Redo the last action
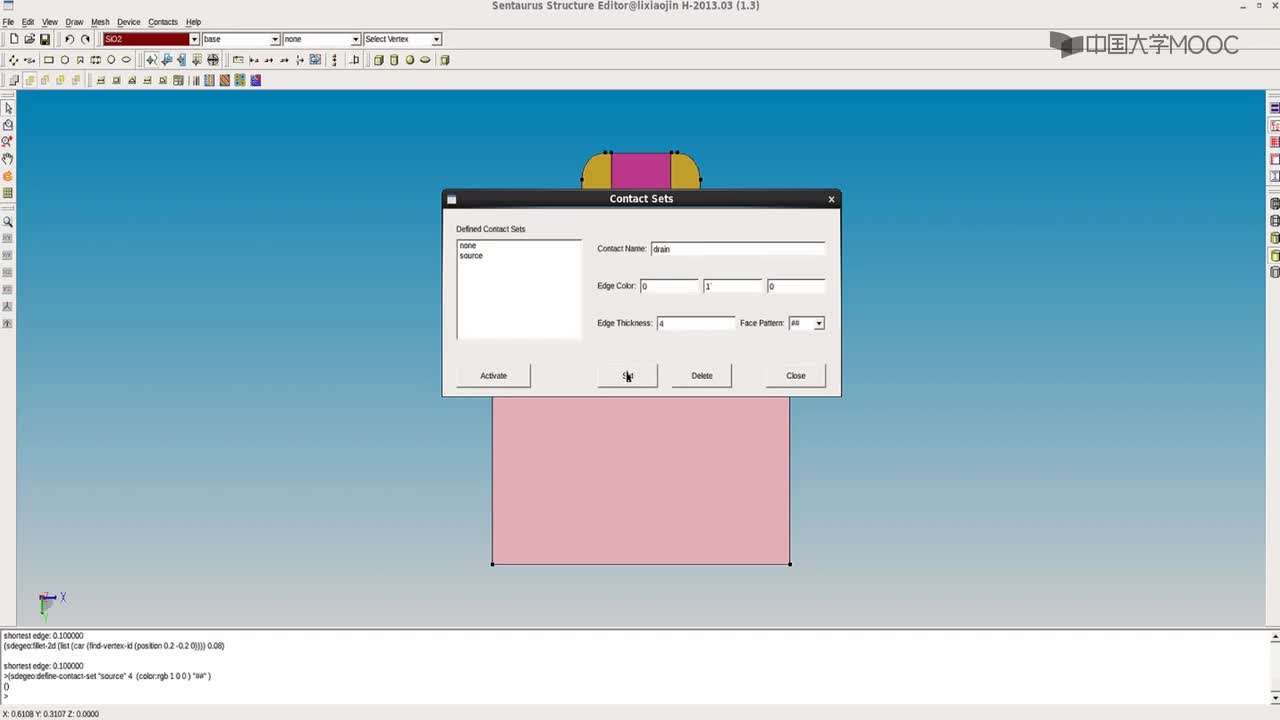 pos(85,39)
